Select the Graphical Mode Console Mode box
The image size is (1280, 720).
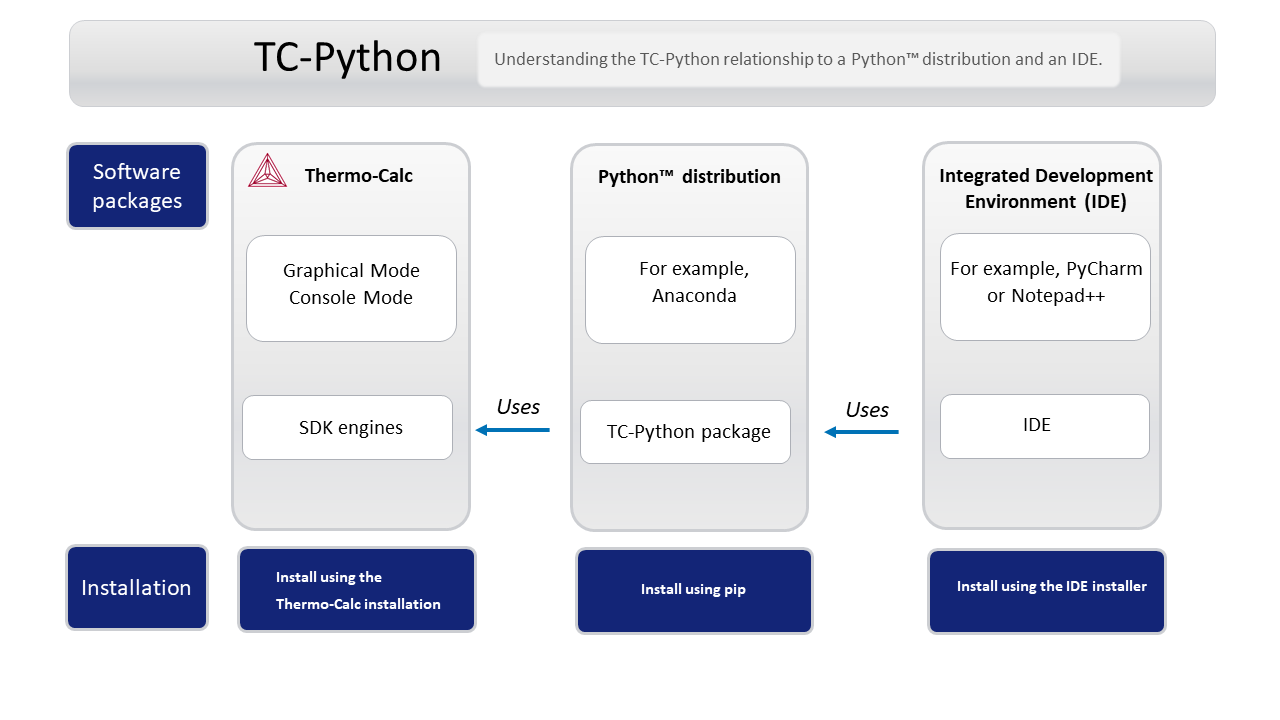pyautogui.click(x=351, y=288)
